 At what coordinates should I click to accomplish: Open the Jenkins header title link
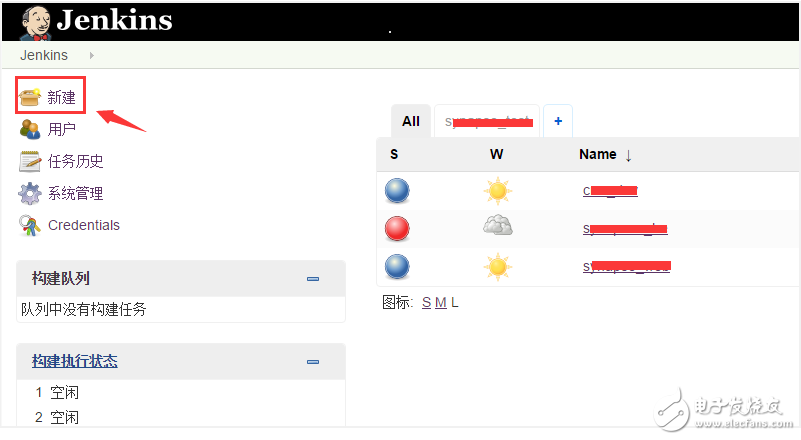click(114, 20)
